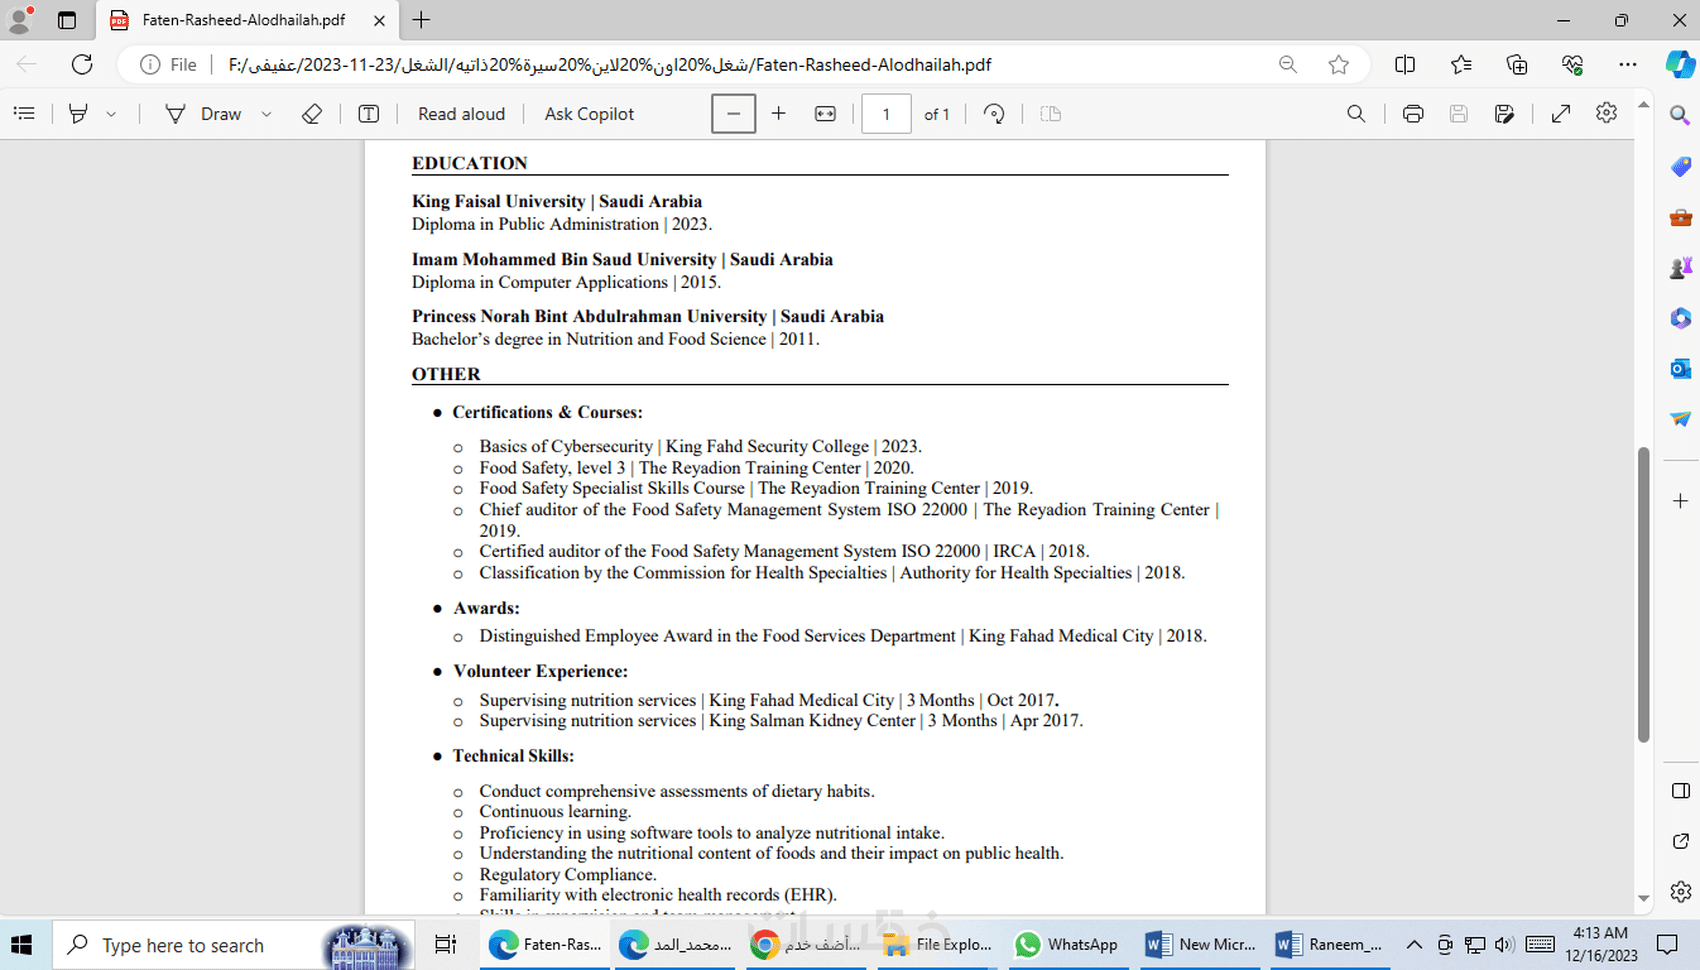Image resolution: width=1700 pixels, height=970 pixels.
Task: Click the address bar file path
Action: pos(610,65)
